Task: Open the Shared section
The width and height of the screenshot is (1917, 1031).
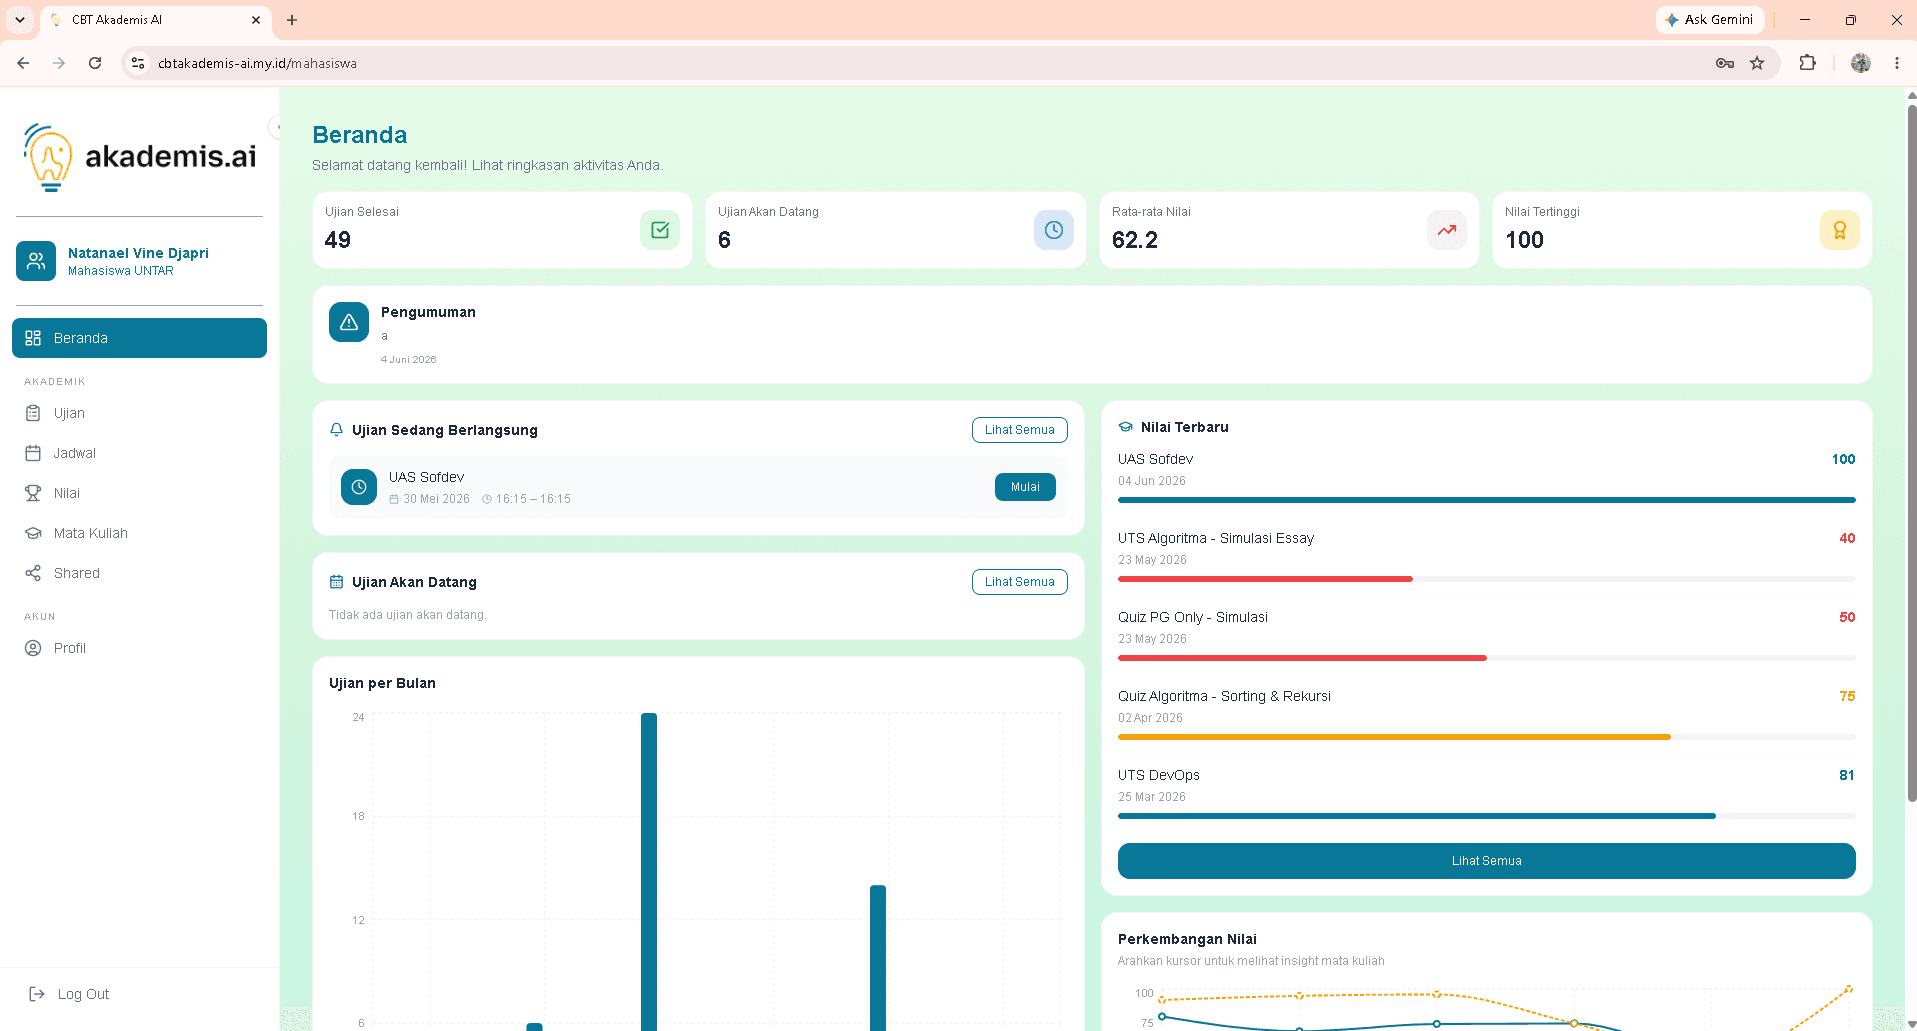Action: pos(139,573)
